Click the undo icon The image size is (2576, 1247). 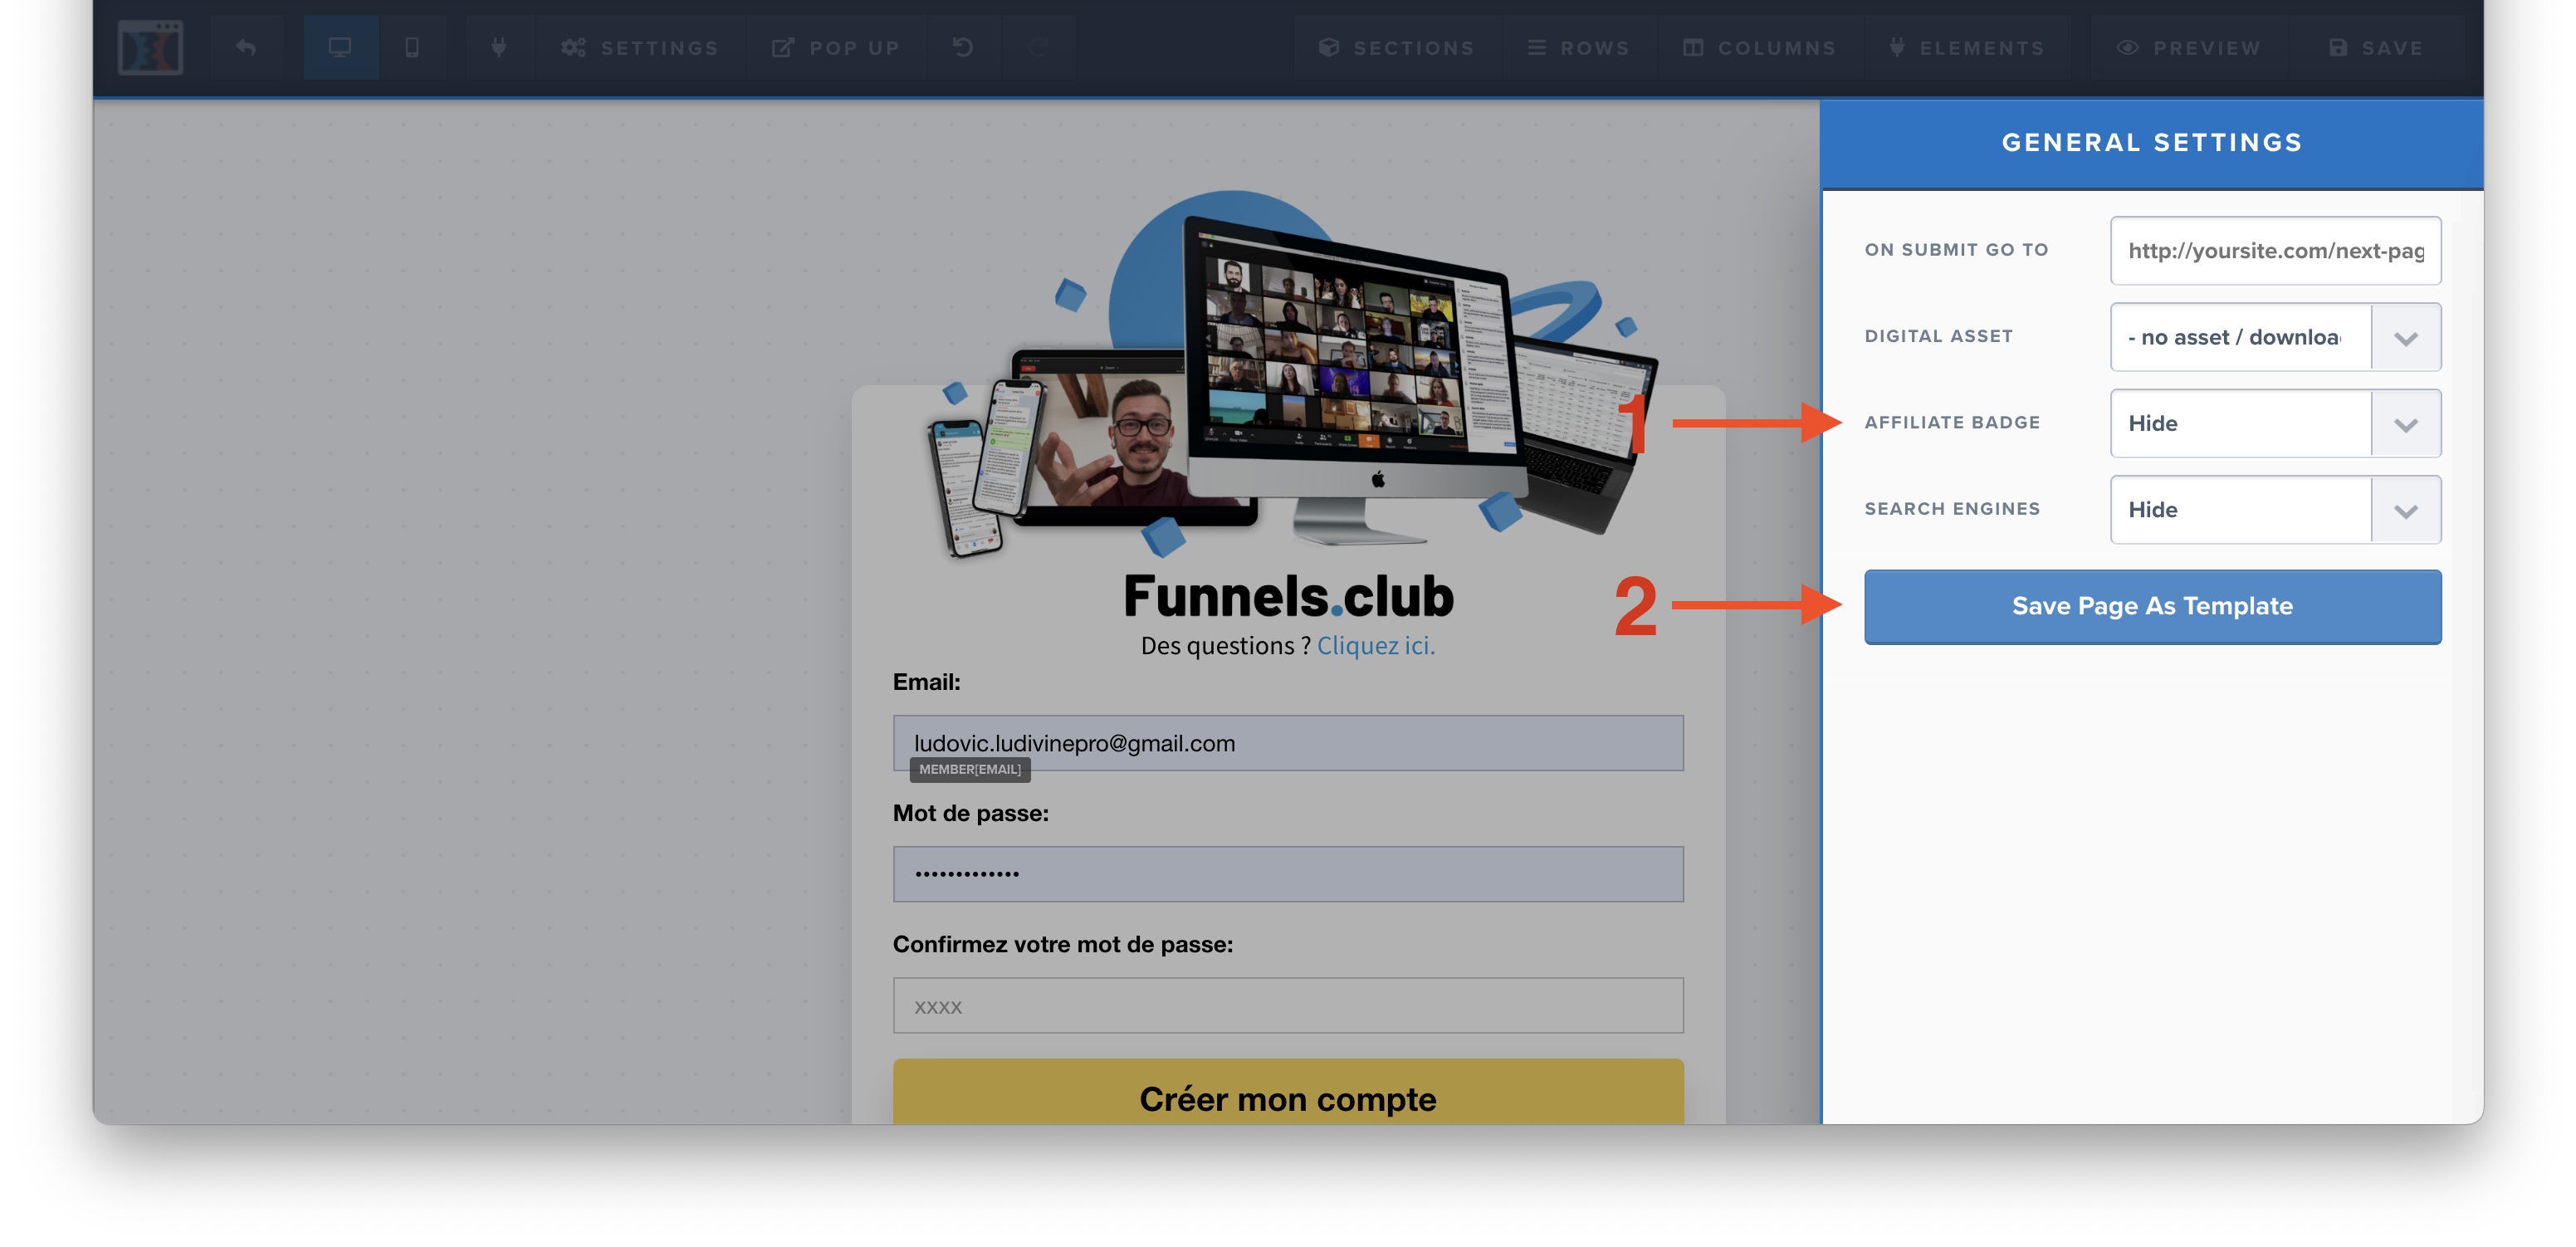tap(963, 47)
